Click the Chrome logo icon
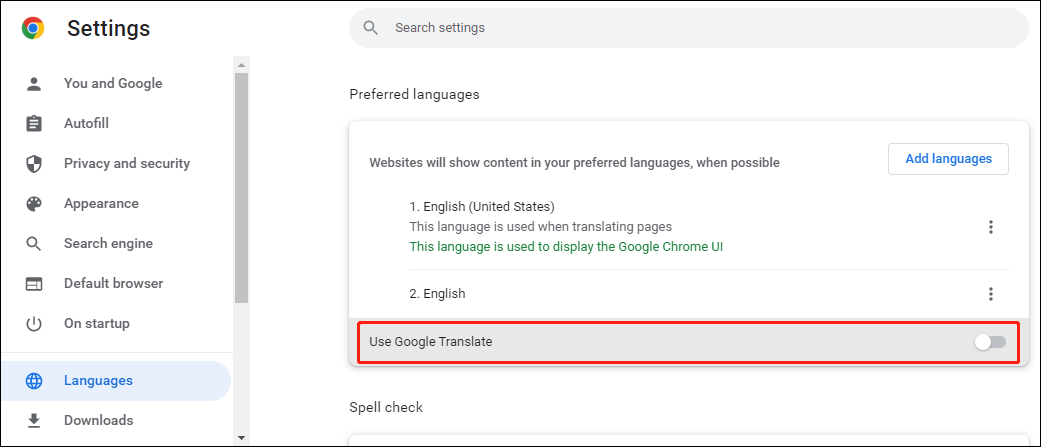 (33, 29)
